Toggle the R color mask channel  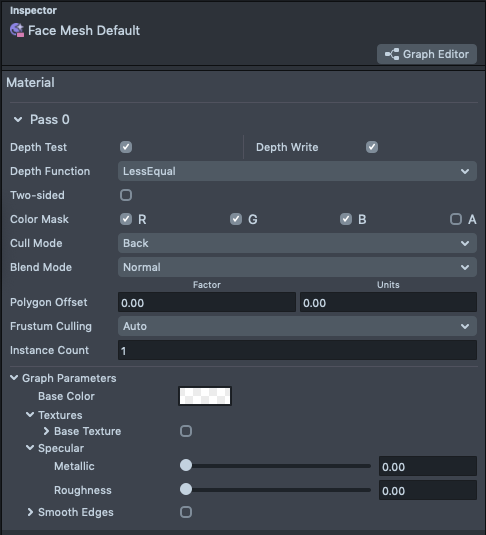[x=126, y=219]
